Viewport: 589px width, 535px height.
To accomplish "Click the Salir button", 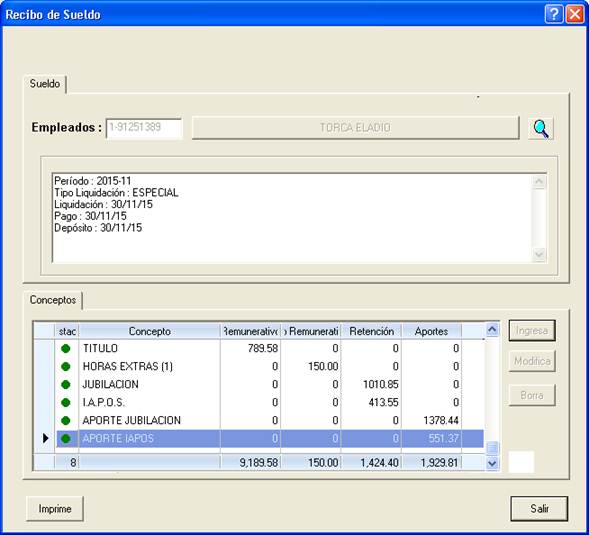I will 539,509.
